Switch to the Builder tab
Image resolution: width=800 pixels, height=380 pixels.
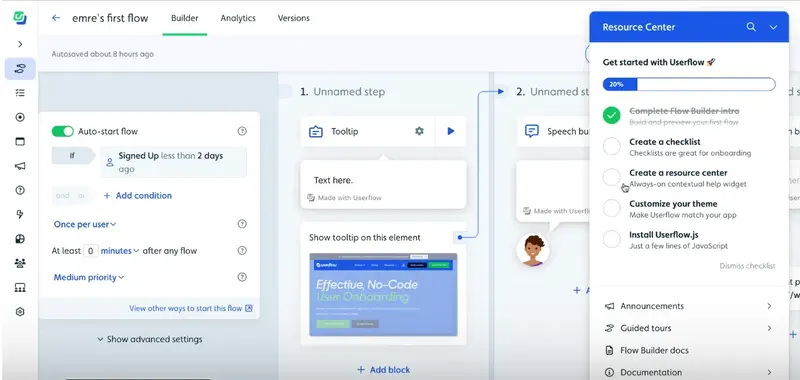(x=185, y=18)
